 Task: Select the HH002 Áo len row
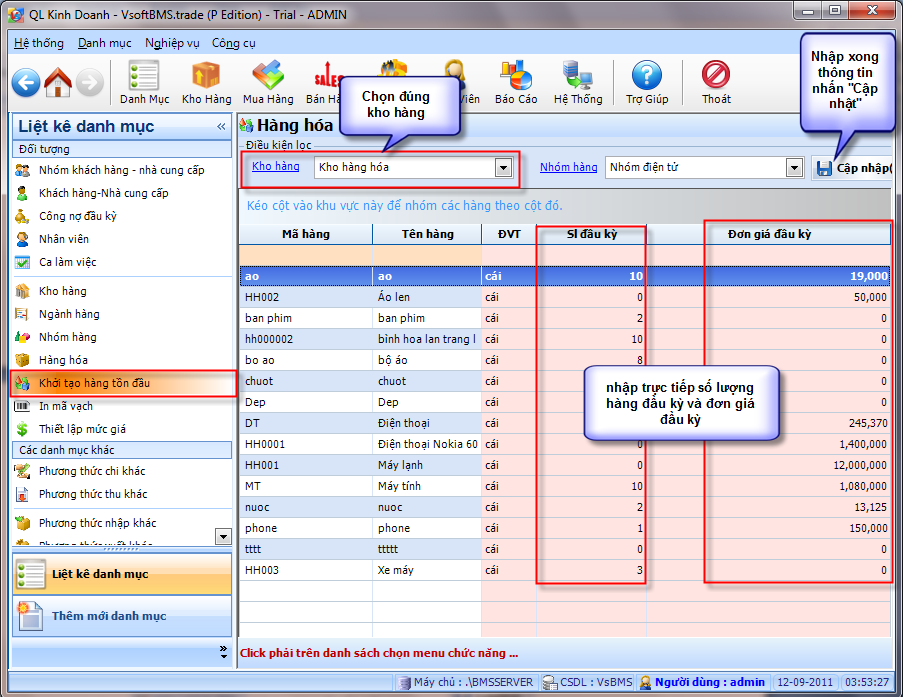coord(565,297)
